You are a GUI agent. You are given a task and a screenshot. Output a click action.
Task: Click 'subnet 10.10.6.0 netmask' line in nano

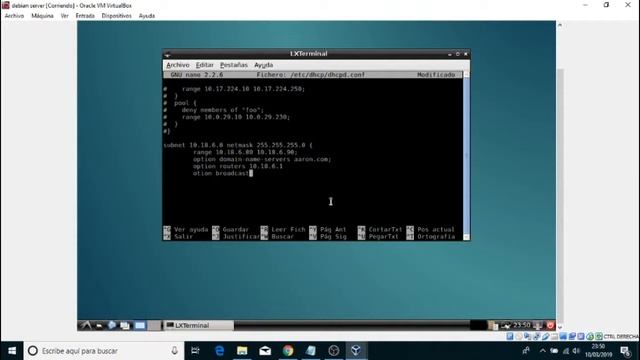click(238, 145)
